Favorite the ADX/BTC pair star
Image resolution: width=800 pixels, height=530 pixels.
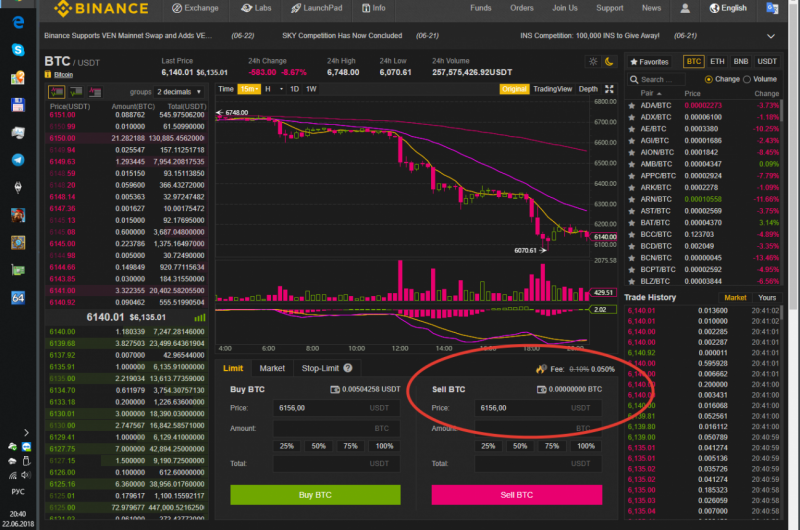(632, 117)
